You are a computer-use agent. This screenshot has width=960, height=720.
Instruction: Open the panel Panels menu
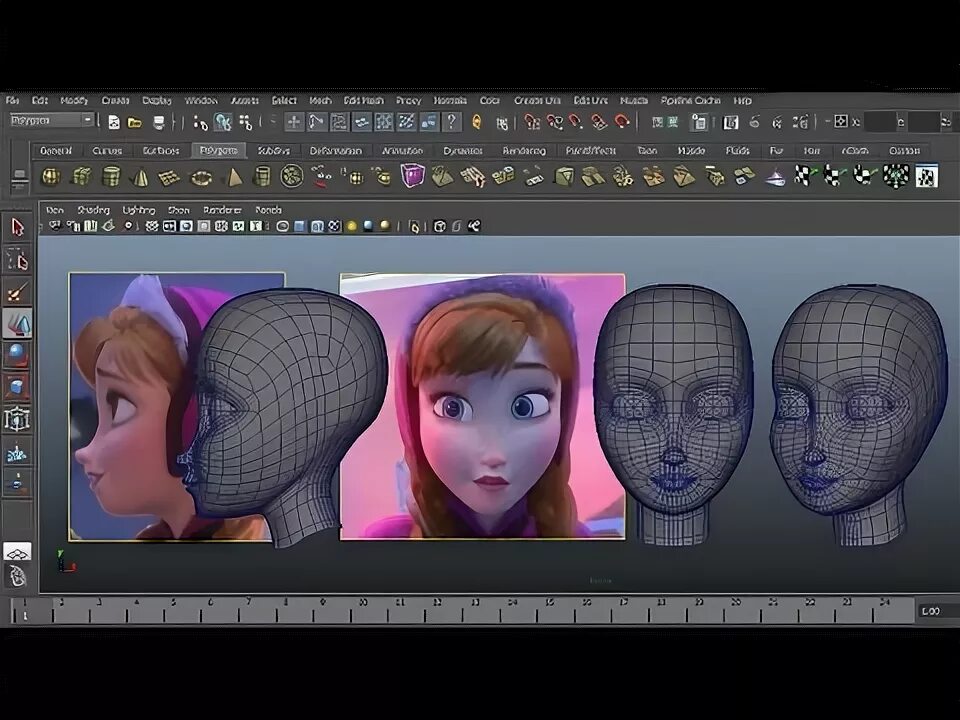(268, 210)
